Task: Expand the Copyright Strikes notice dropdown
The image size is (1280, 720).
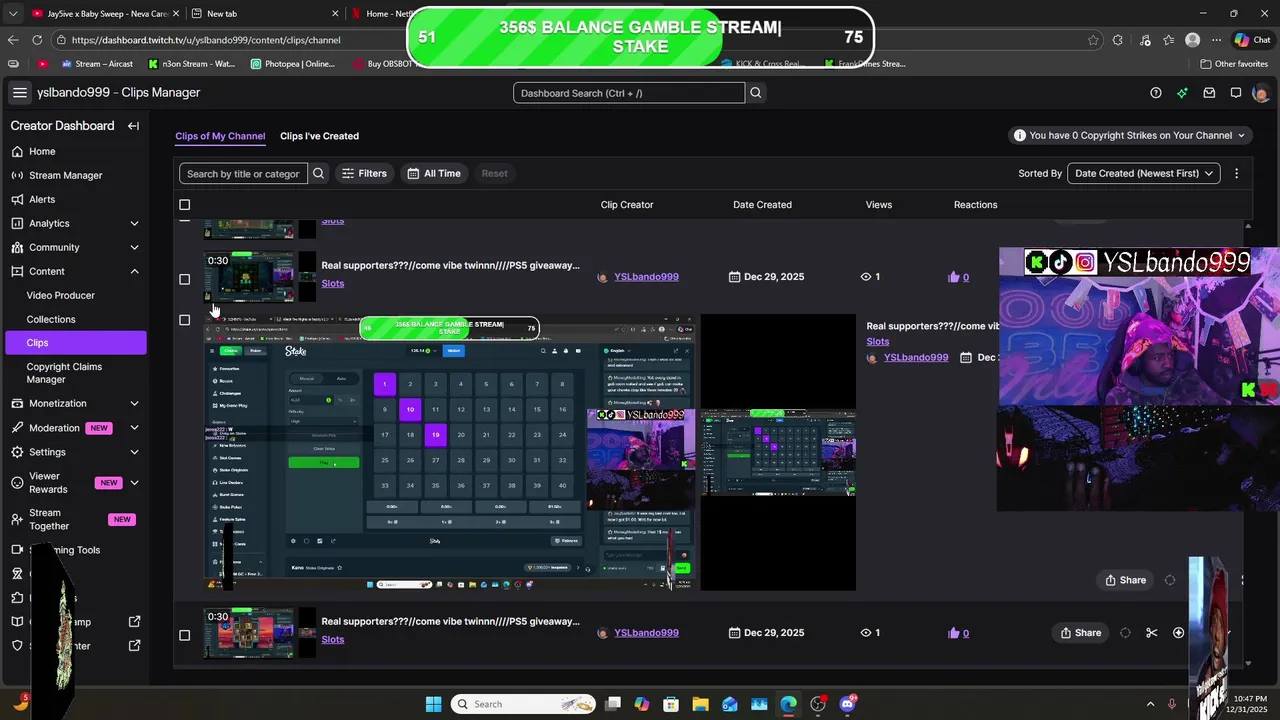Action: pos(1130,135)
